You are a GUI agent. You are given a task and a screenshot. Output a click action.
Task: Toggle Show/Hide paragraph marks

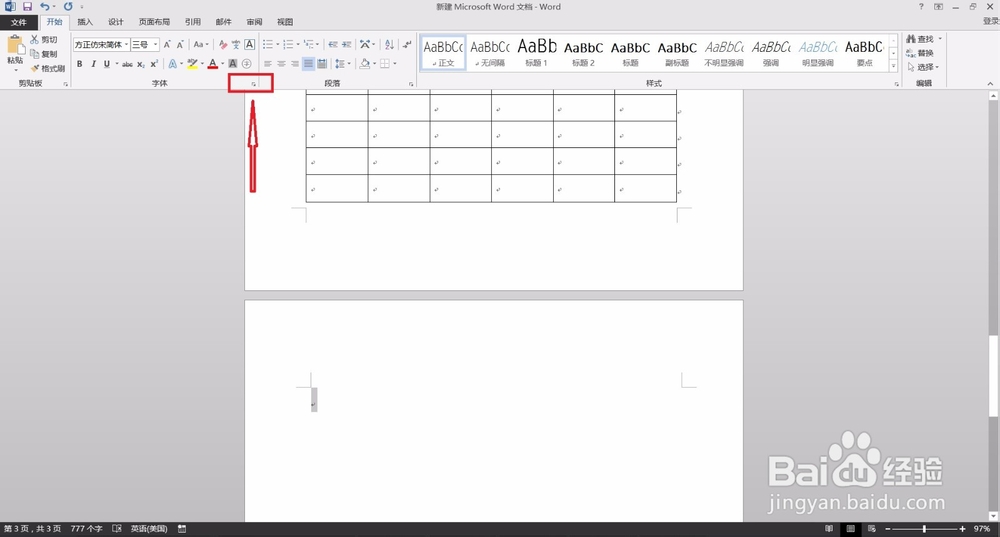point(407,45)
